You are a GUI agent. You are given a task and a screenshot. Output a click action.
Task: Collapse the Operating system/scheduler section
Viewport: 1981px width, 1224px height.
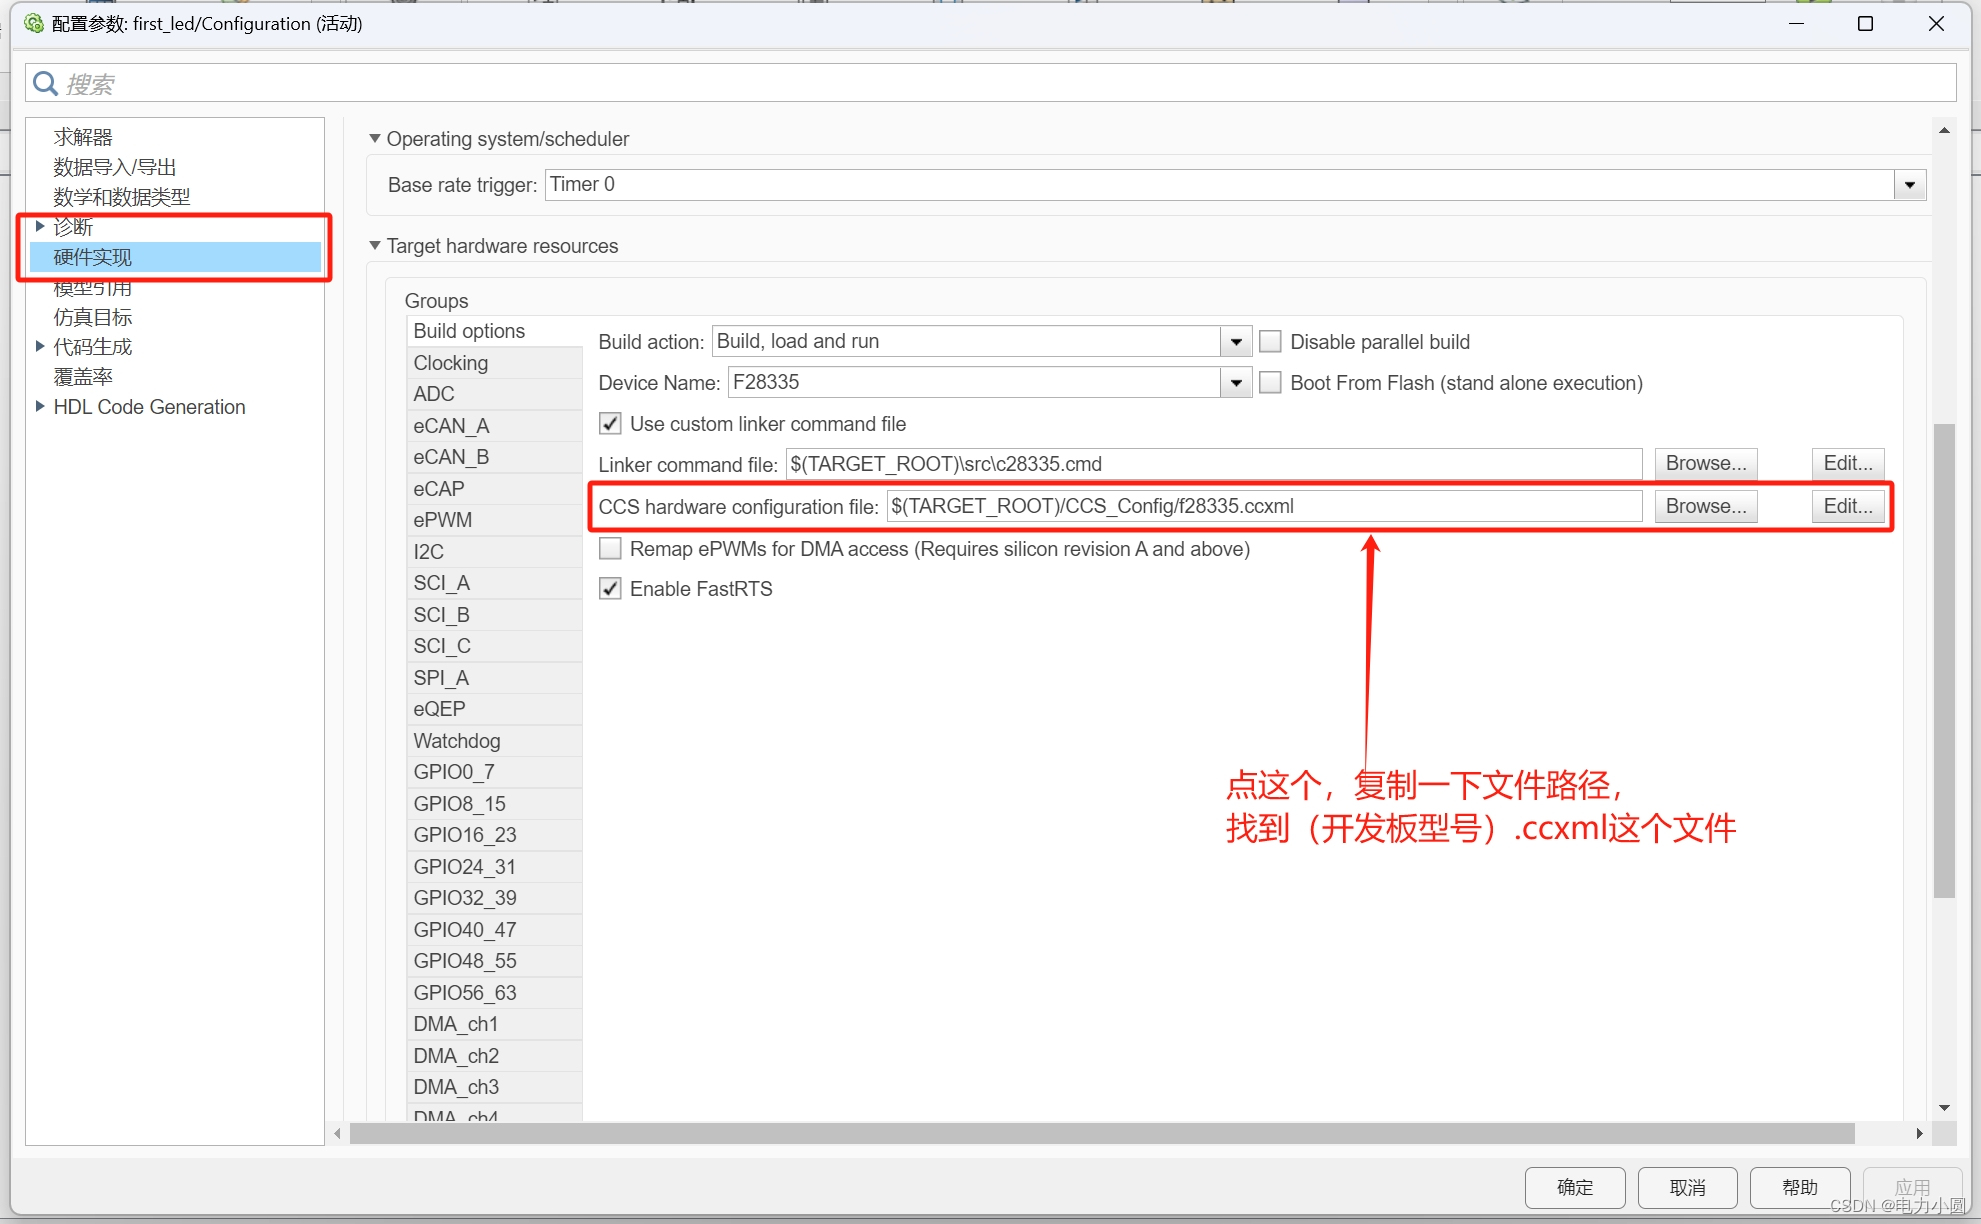(375, 138)
